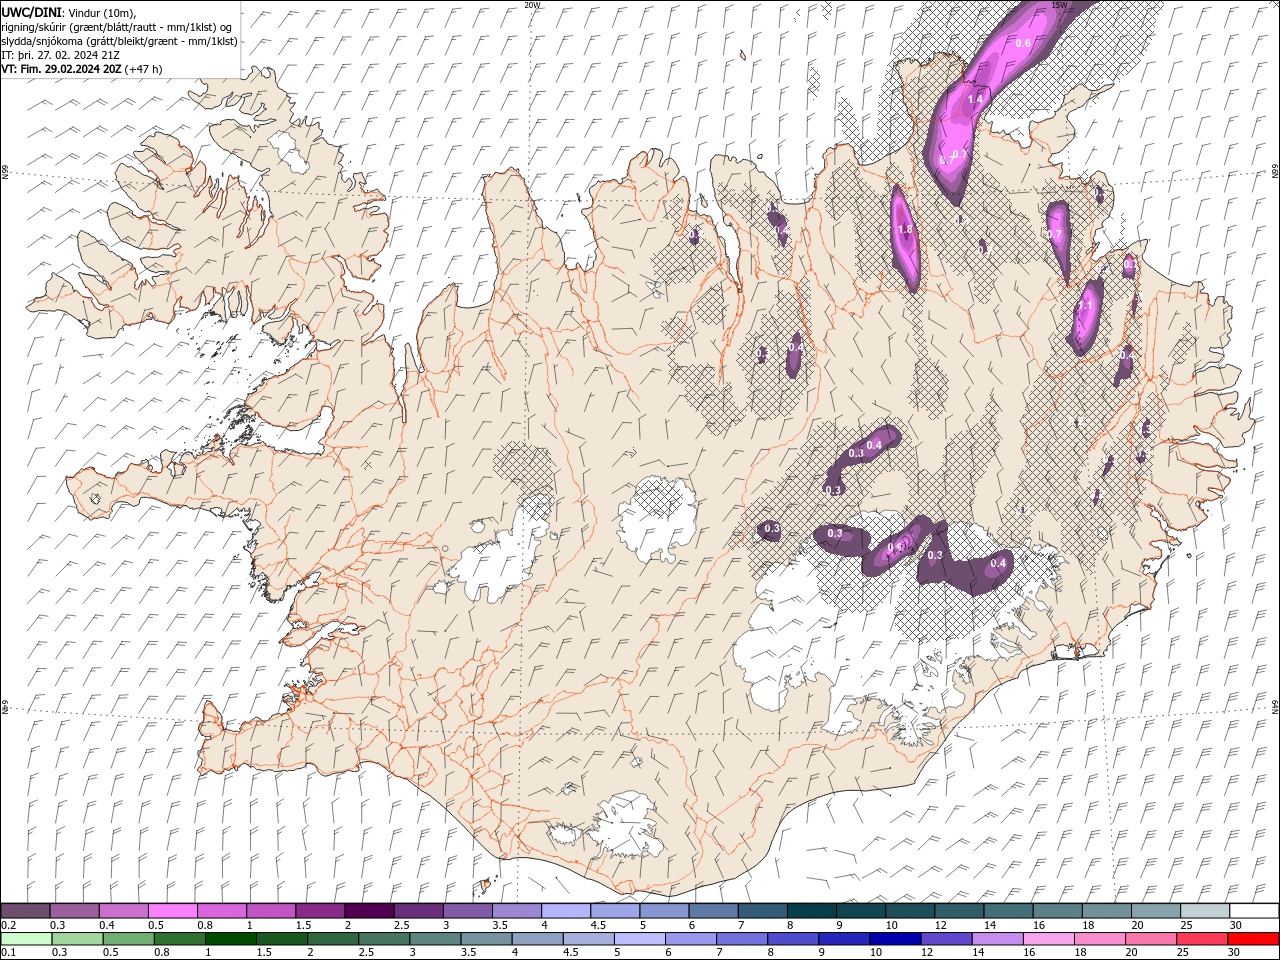Click the '0.6' snowfall value on the map
The image size is (1280, 960).
(1023, 43)
